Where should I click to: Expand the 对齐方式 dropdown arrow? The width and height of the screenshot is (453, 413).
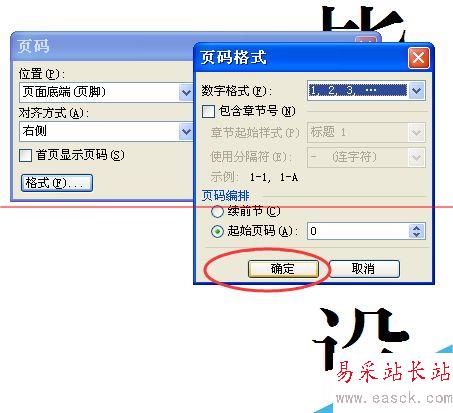coord(186,132)
